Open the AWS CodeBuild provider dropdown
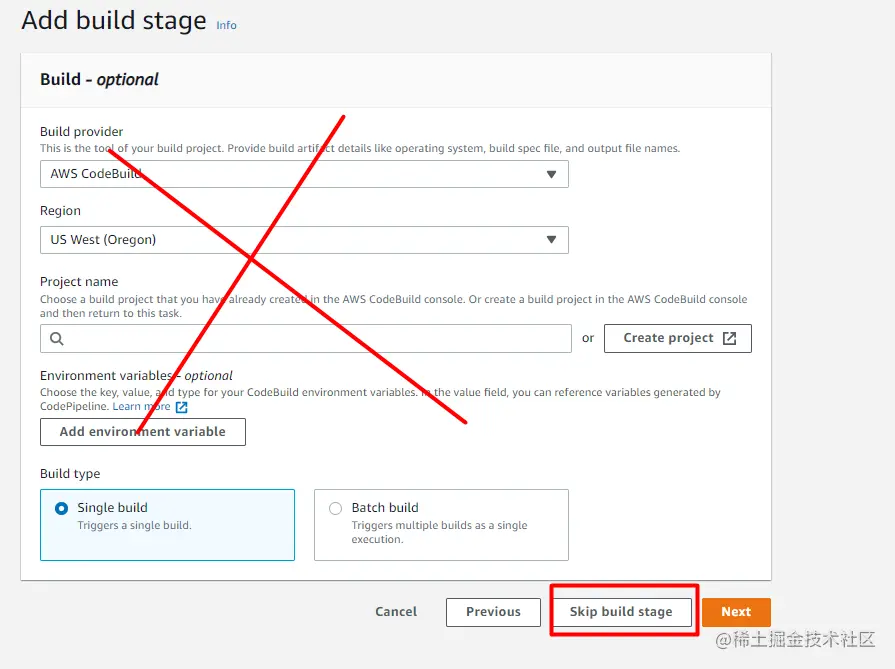 (304, 174)
